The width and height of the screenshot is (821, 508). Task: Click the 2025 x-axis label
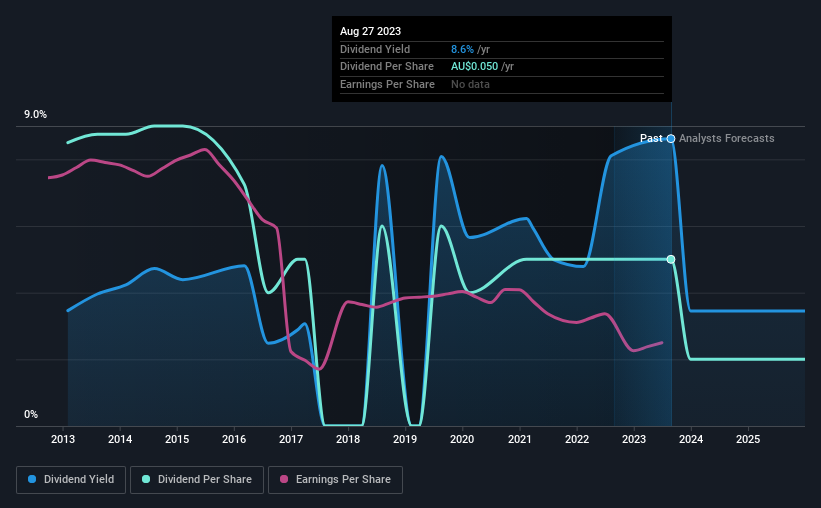click(x=748, y=439)
